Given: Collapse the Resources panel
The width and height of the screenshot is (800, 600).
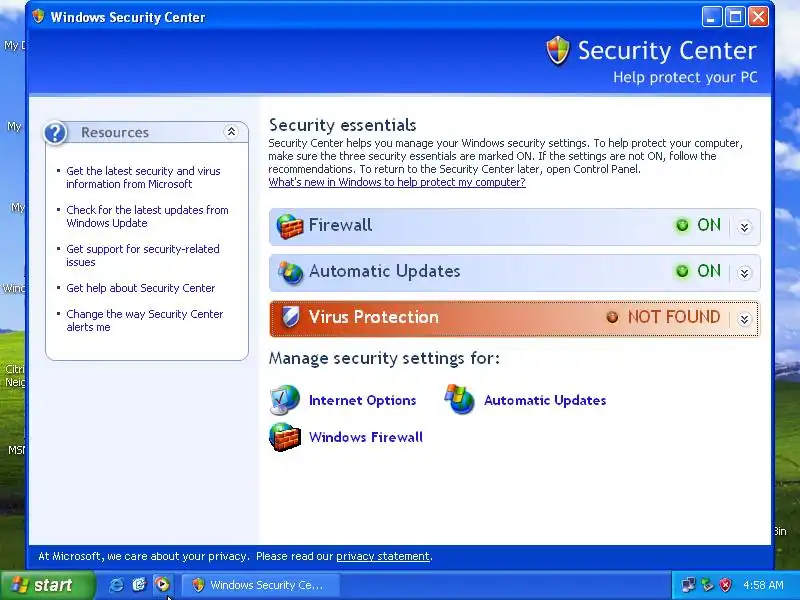Looking at the screenshot, I should pyautogui.click(x=231, y=132).
